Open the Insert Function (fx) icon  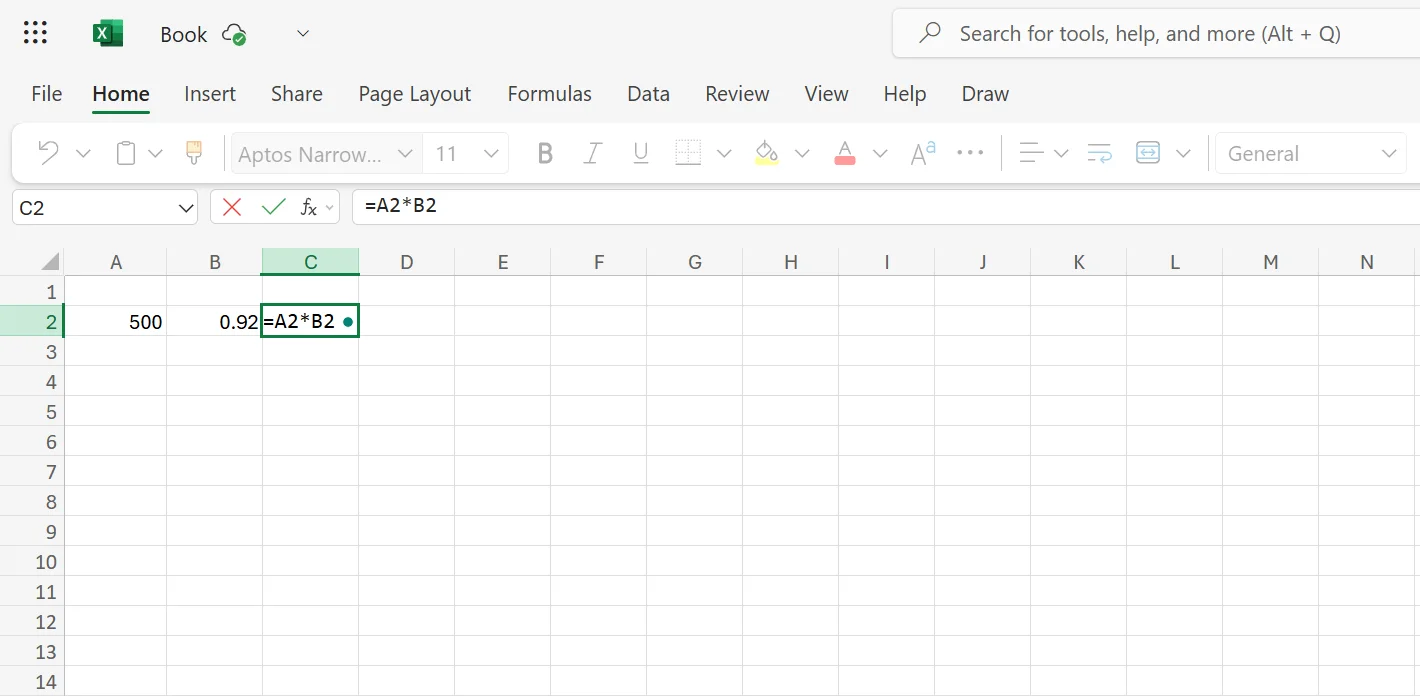(x=308, y=207)
